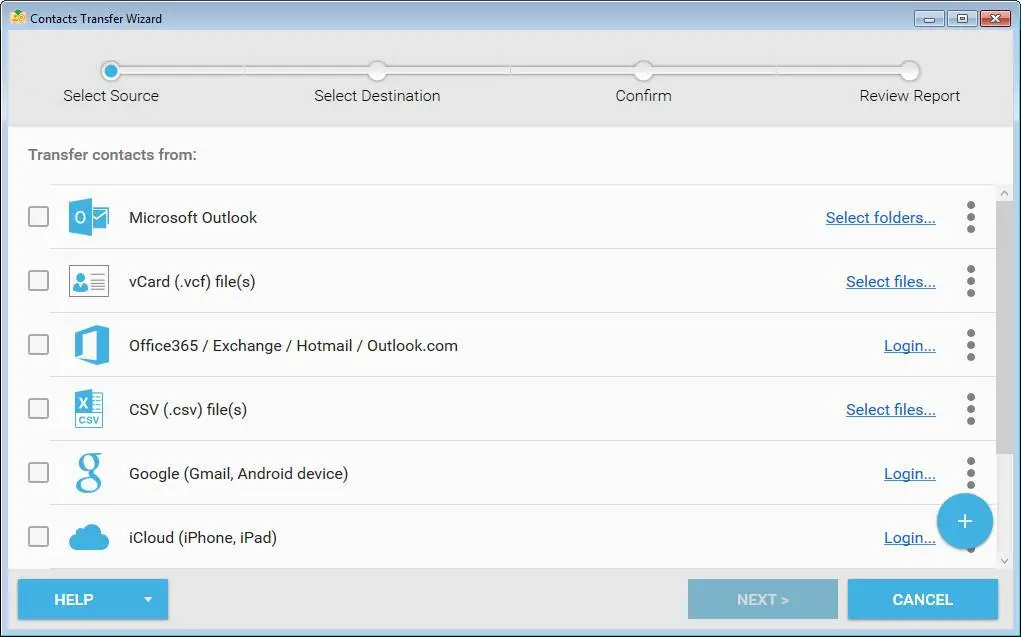Screen dimensions: 1021x637
Task: Tick the CSV (.csv) file(s) checkbox
Action: [x=38, y=408]
